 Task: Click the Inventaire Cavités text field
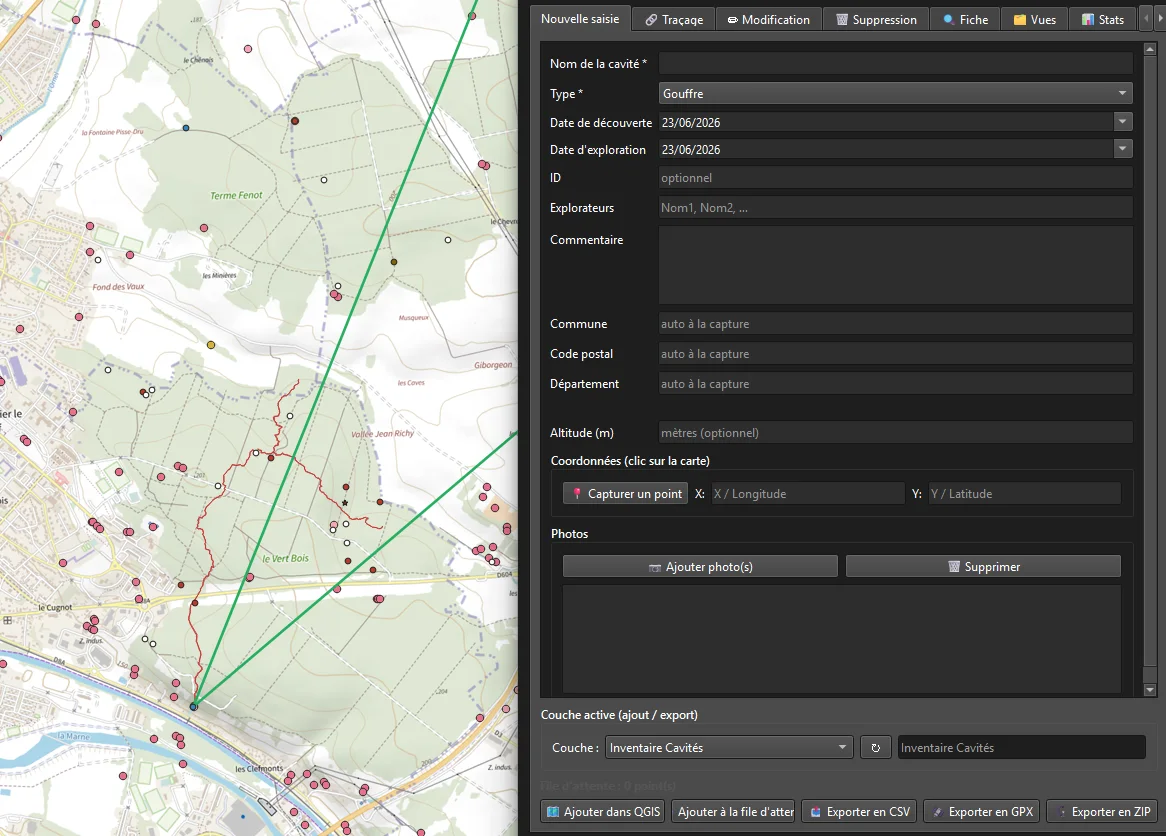1021,747
